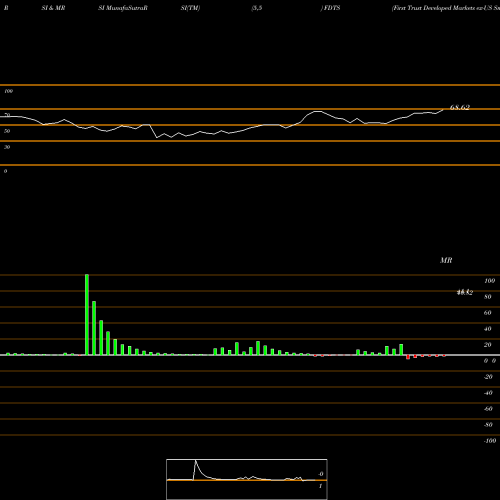
Task: Click the tallest green MR histogram bar
Action: [87, 315]
